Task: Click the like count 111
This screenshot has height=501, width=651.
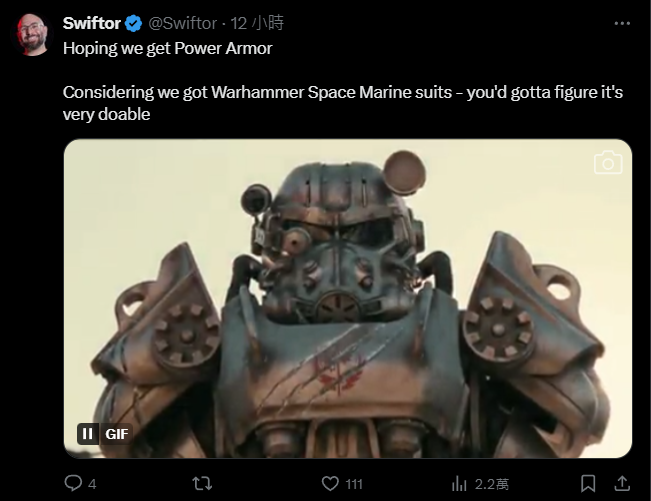Action: click(353, 484)
